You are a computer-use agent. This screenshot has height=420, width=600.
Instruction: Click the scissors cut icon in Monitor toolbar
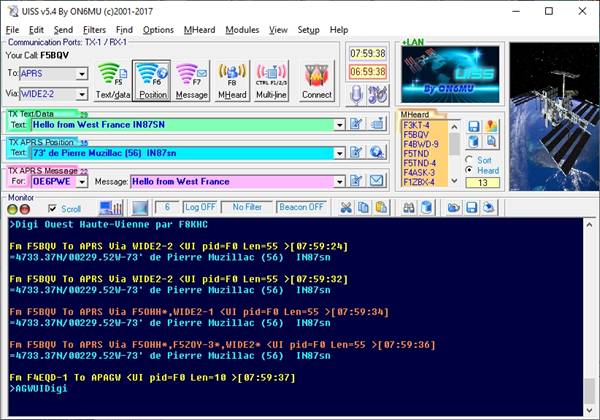coord(346,208)
